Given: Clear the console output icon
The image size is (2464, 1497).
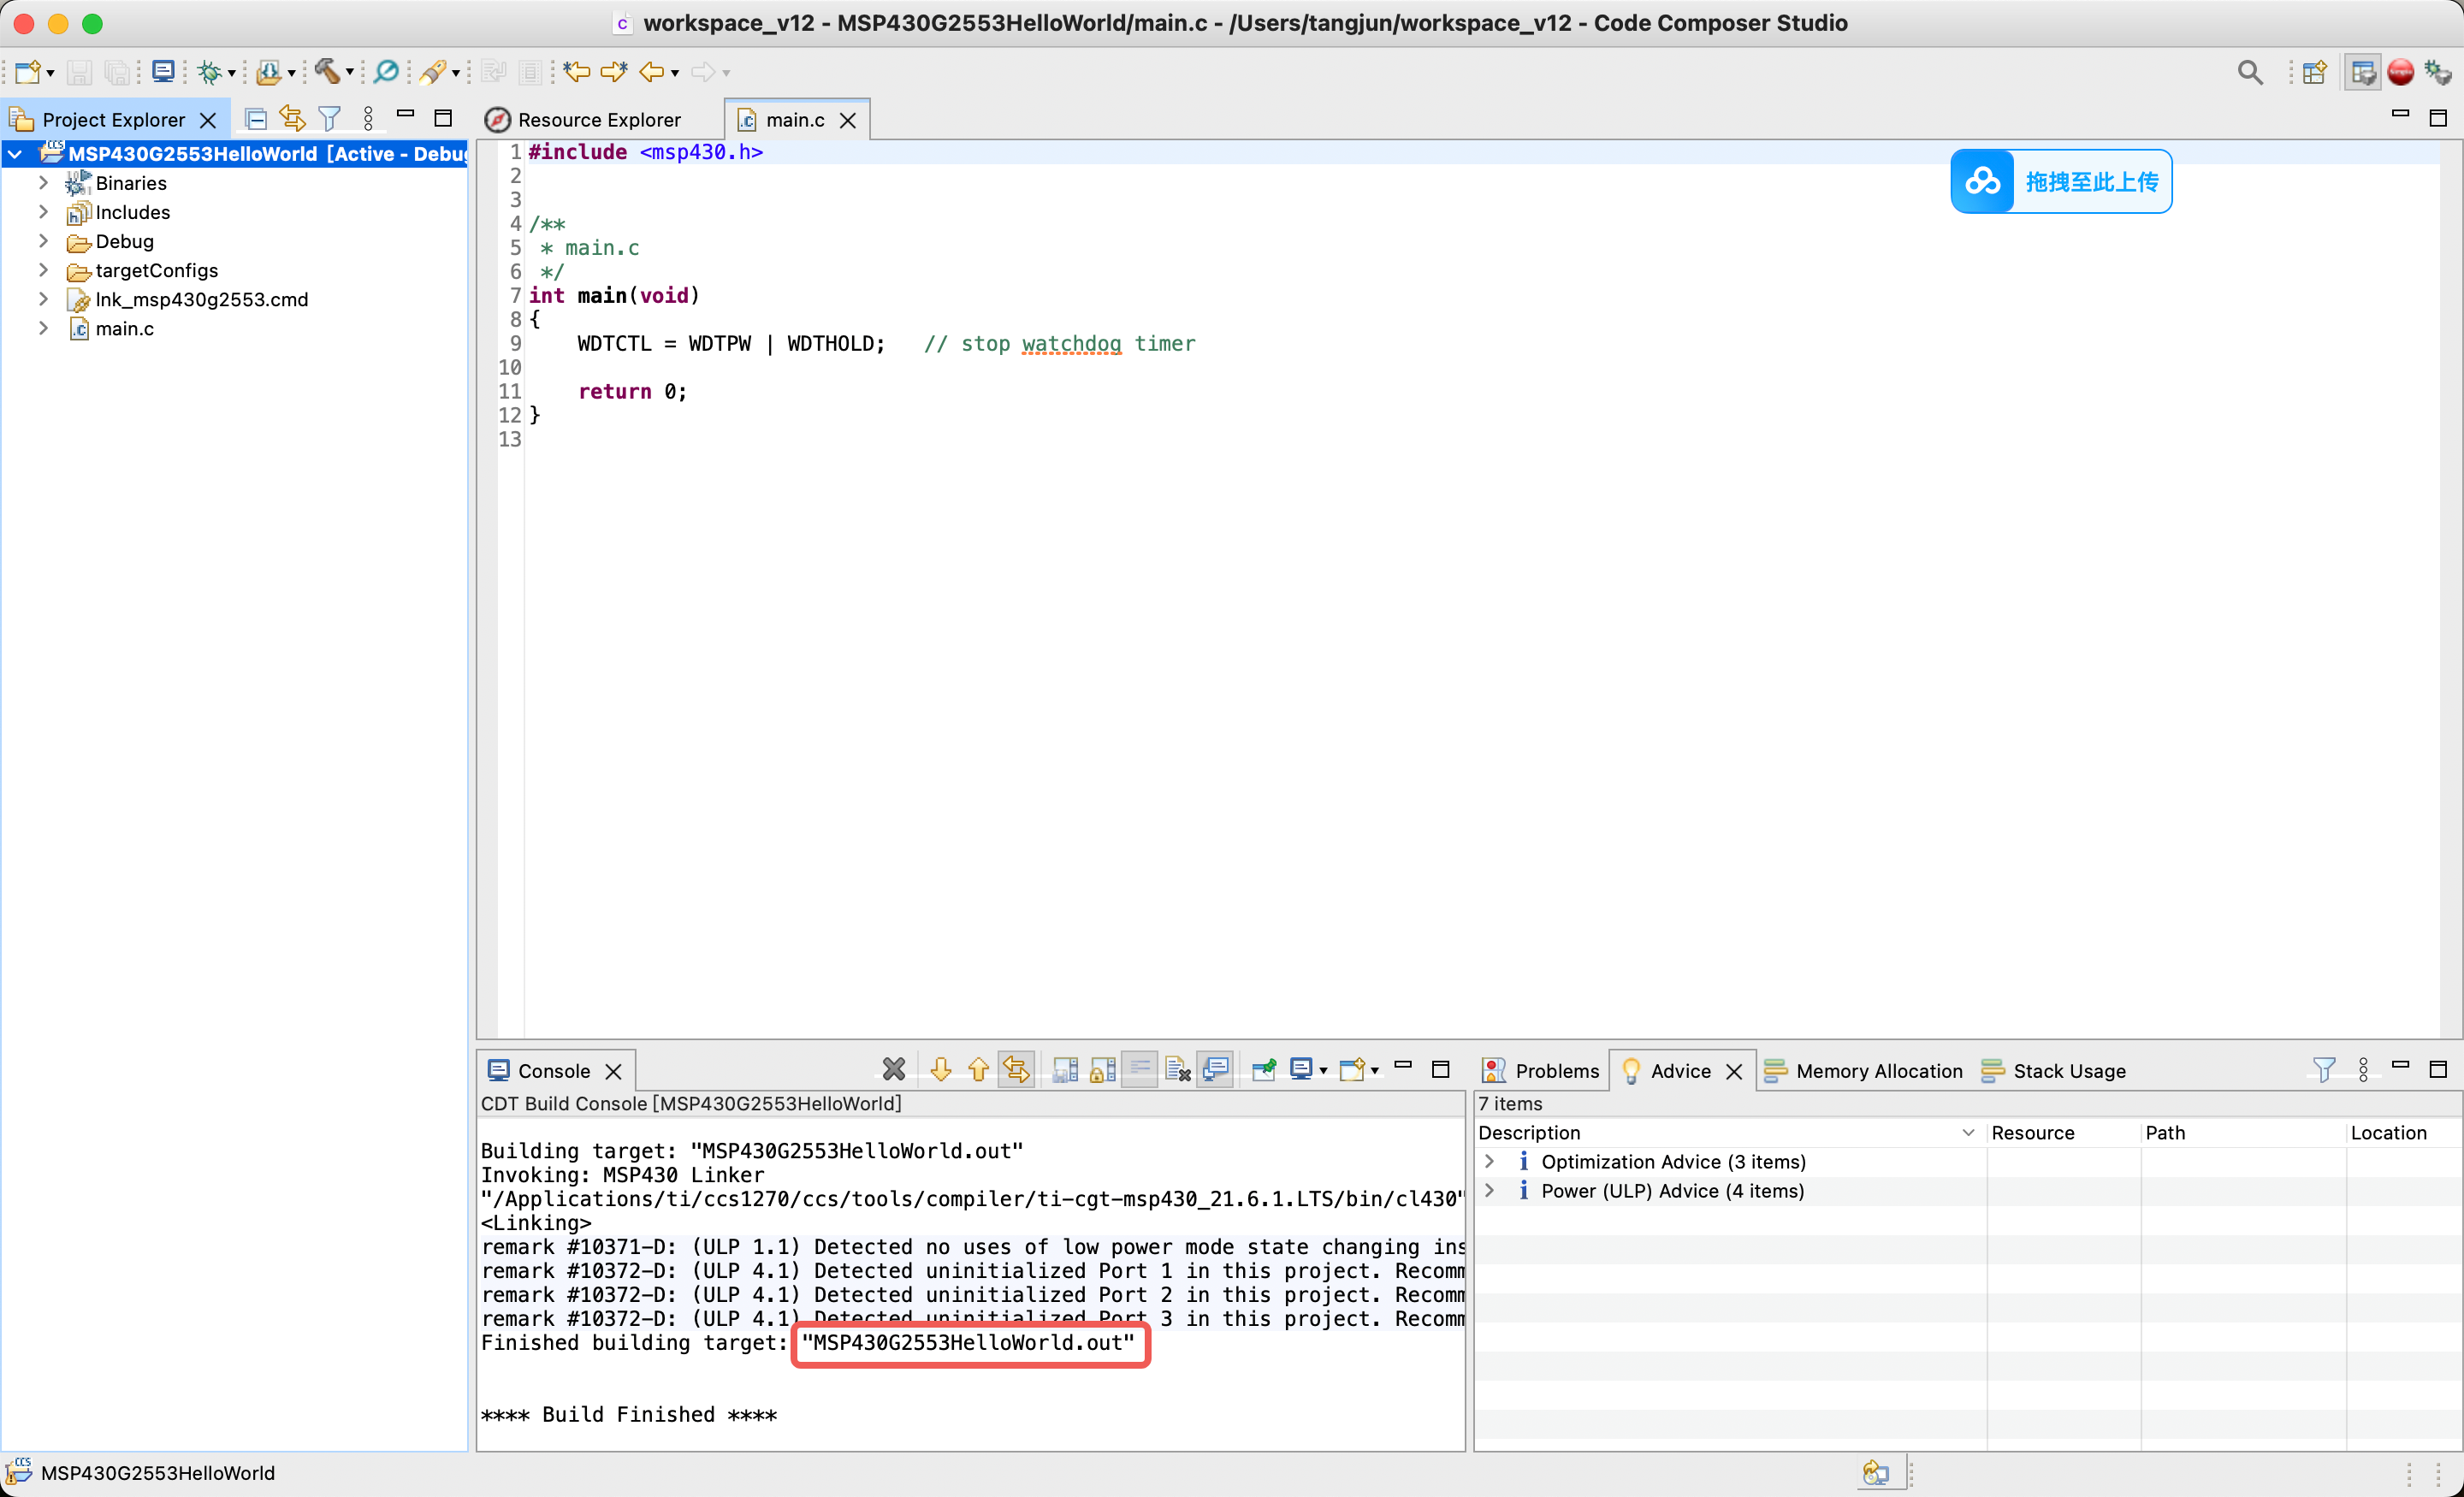Looking at the screenshot, I should tap(1177, 1070).
